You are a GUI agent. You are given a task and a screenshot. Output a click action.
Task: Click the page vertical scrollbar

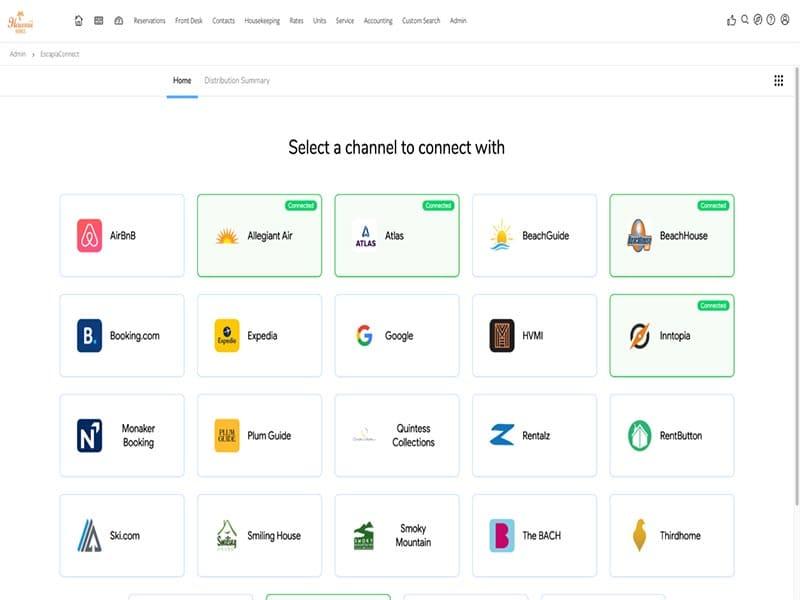(x=796, y=286)
